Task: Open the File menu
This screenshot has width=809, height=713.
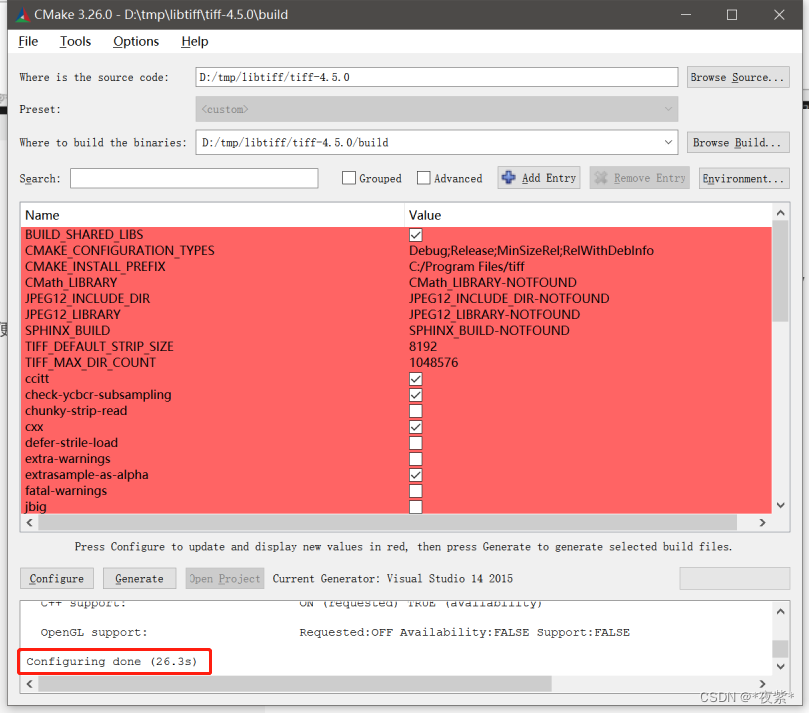Action: click(x=27, y=41)
